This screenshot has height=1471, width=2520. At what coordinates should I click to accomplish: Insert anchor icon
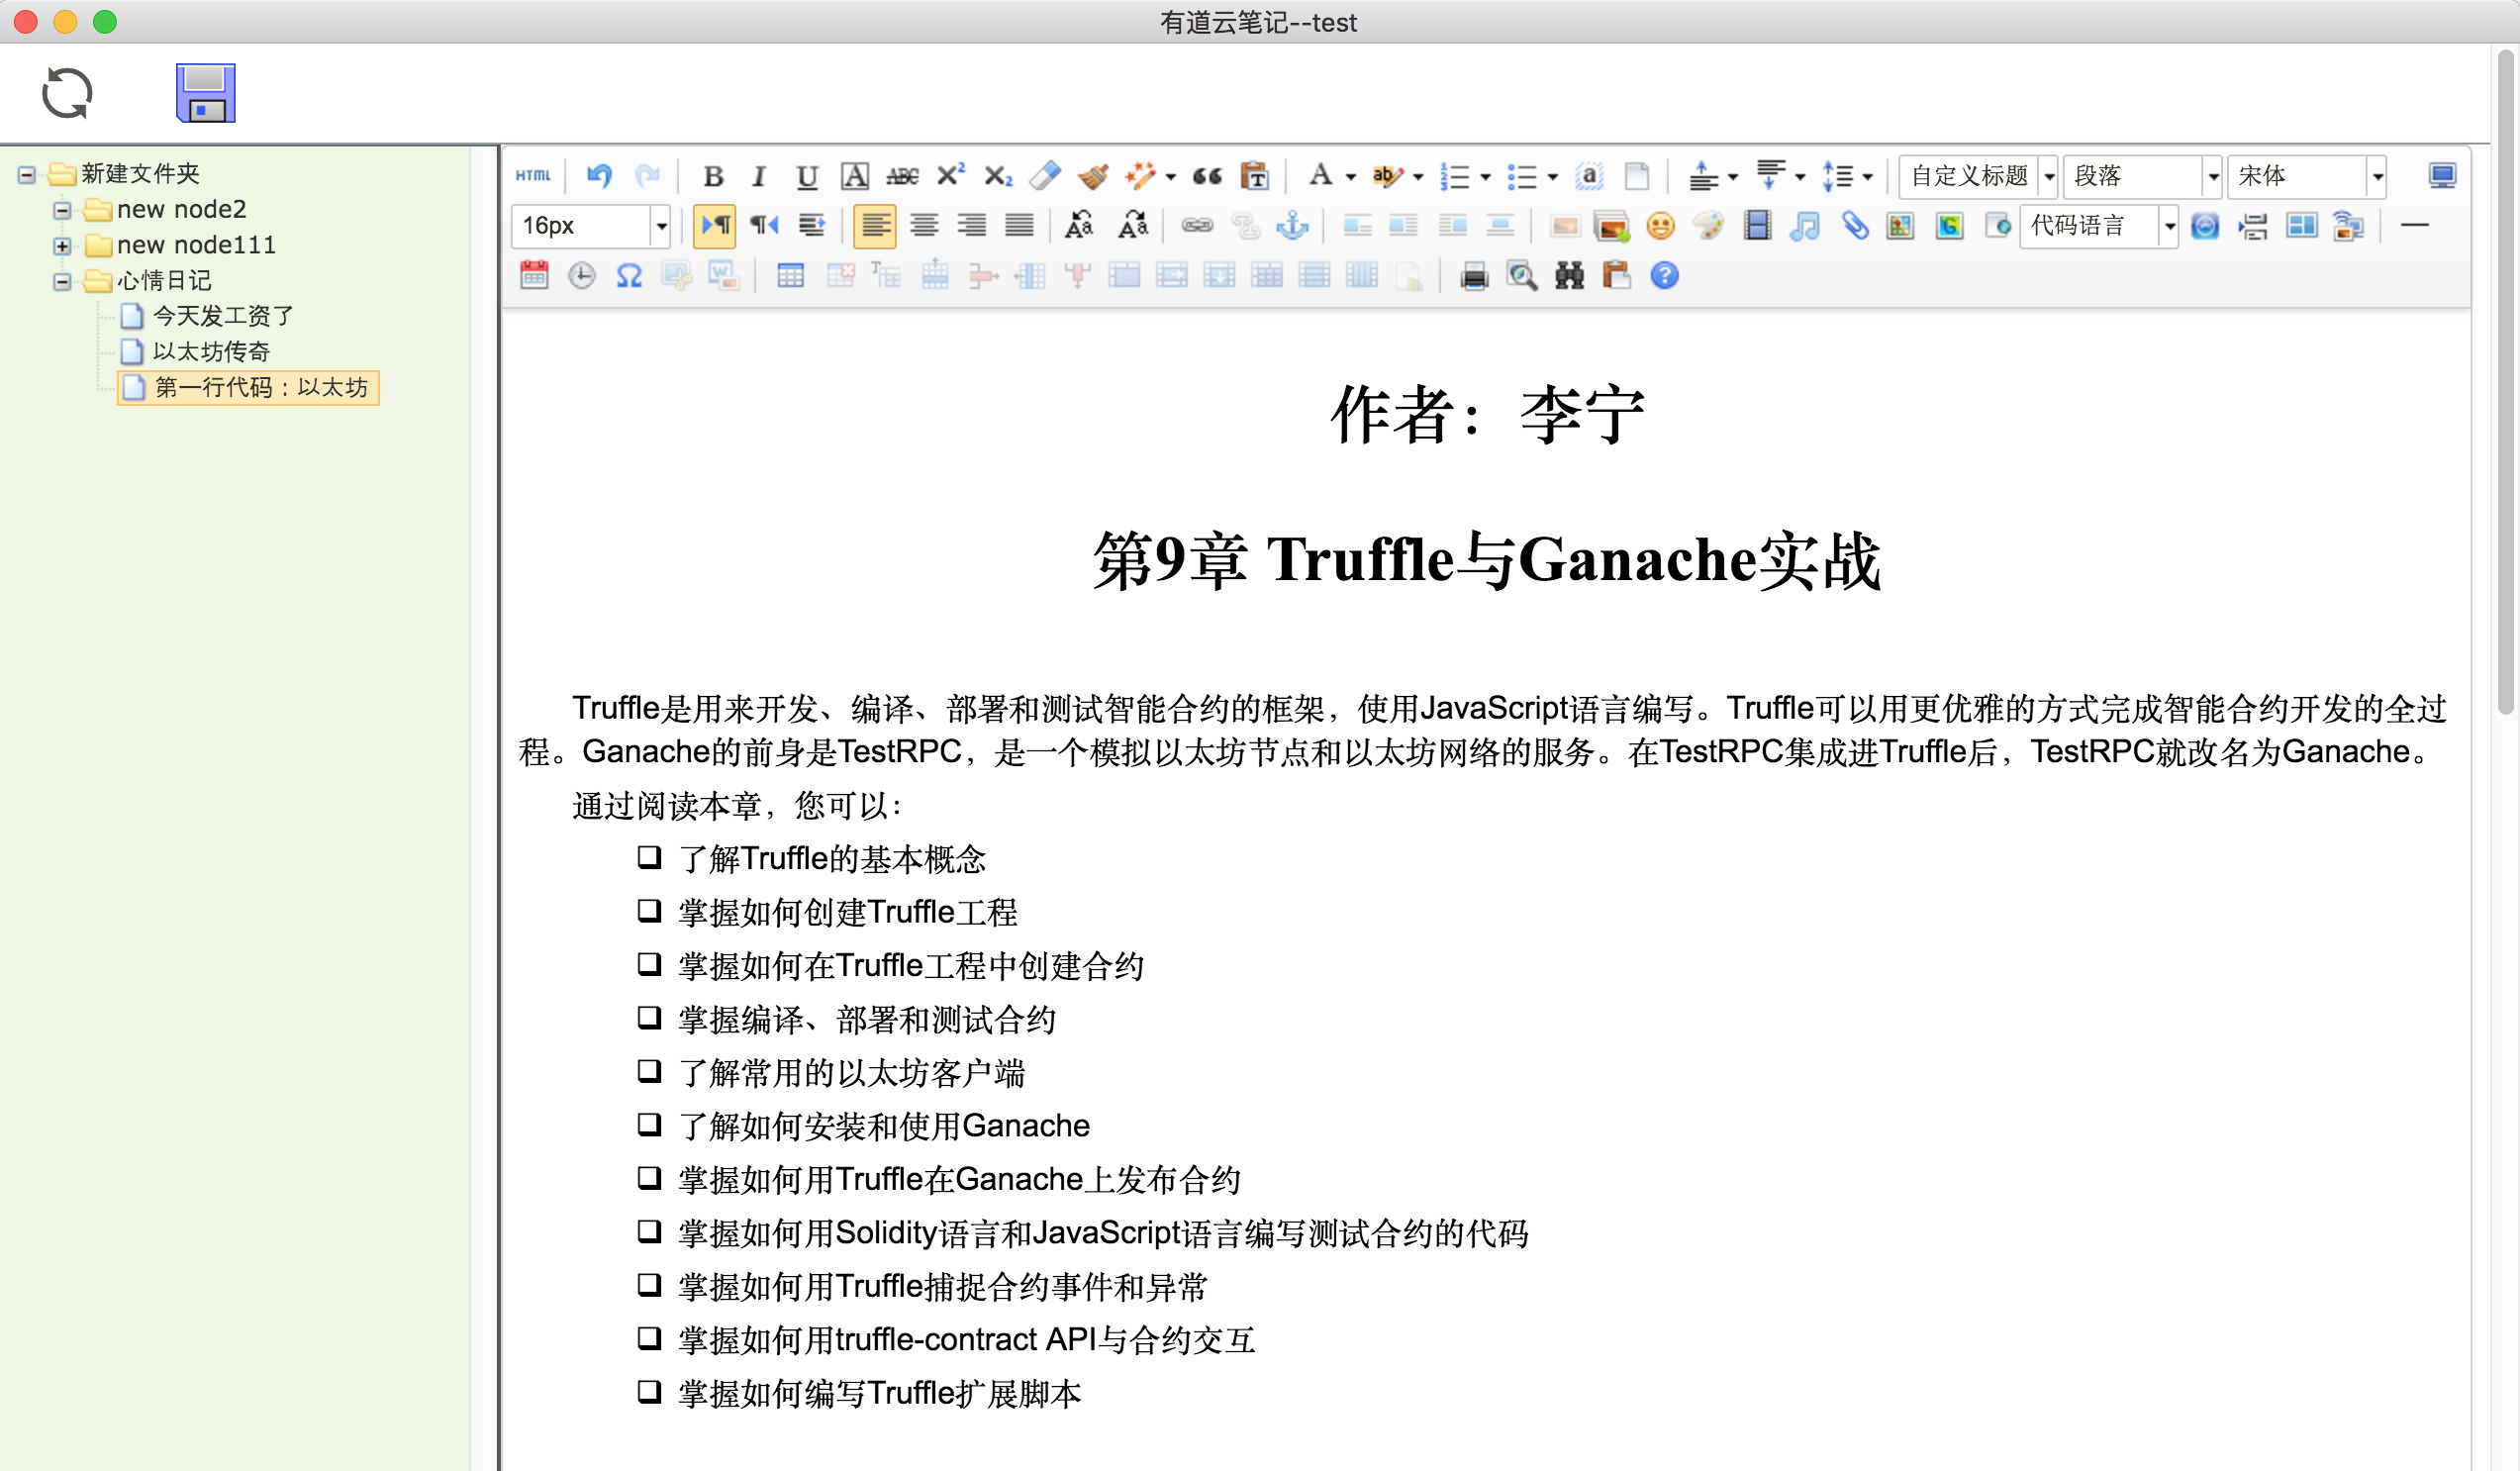click(x=1293, y=226)
